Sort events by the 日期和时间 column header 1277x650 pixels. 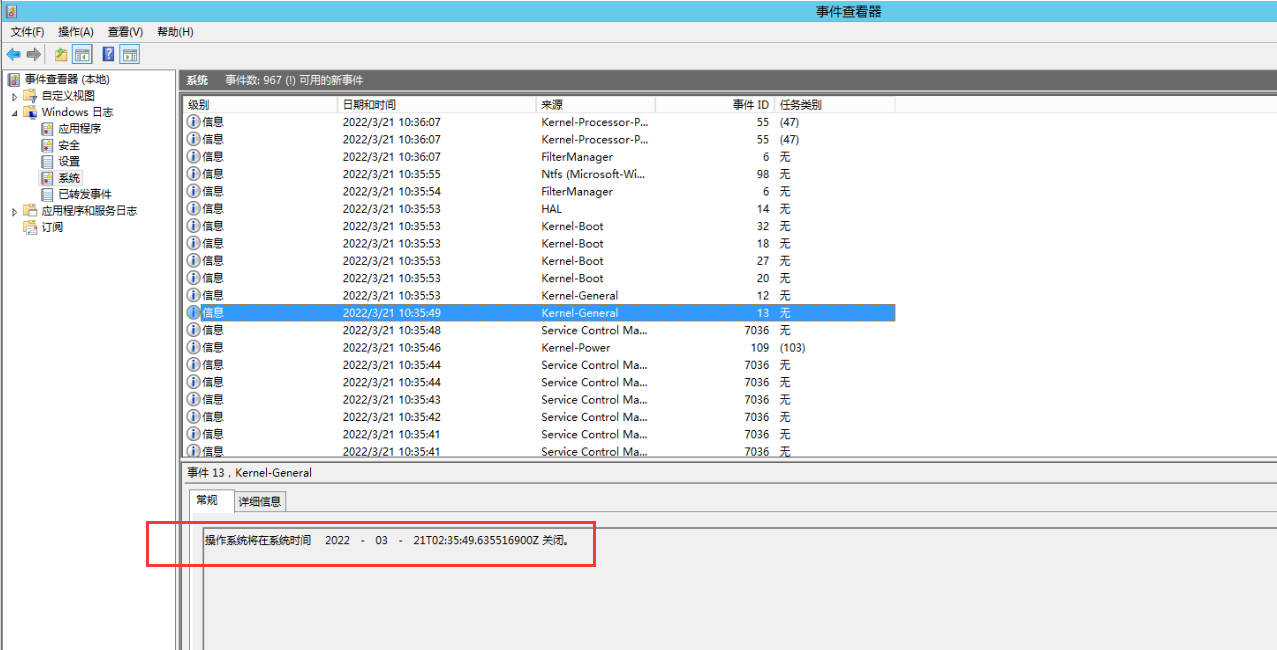(x=368, y=104)
